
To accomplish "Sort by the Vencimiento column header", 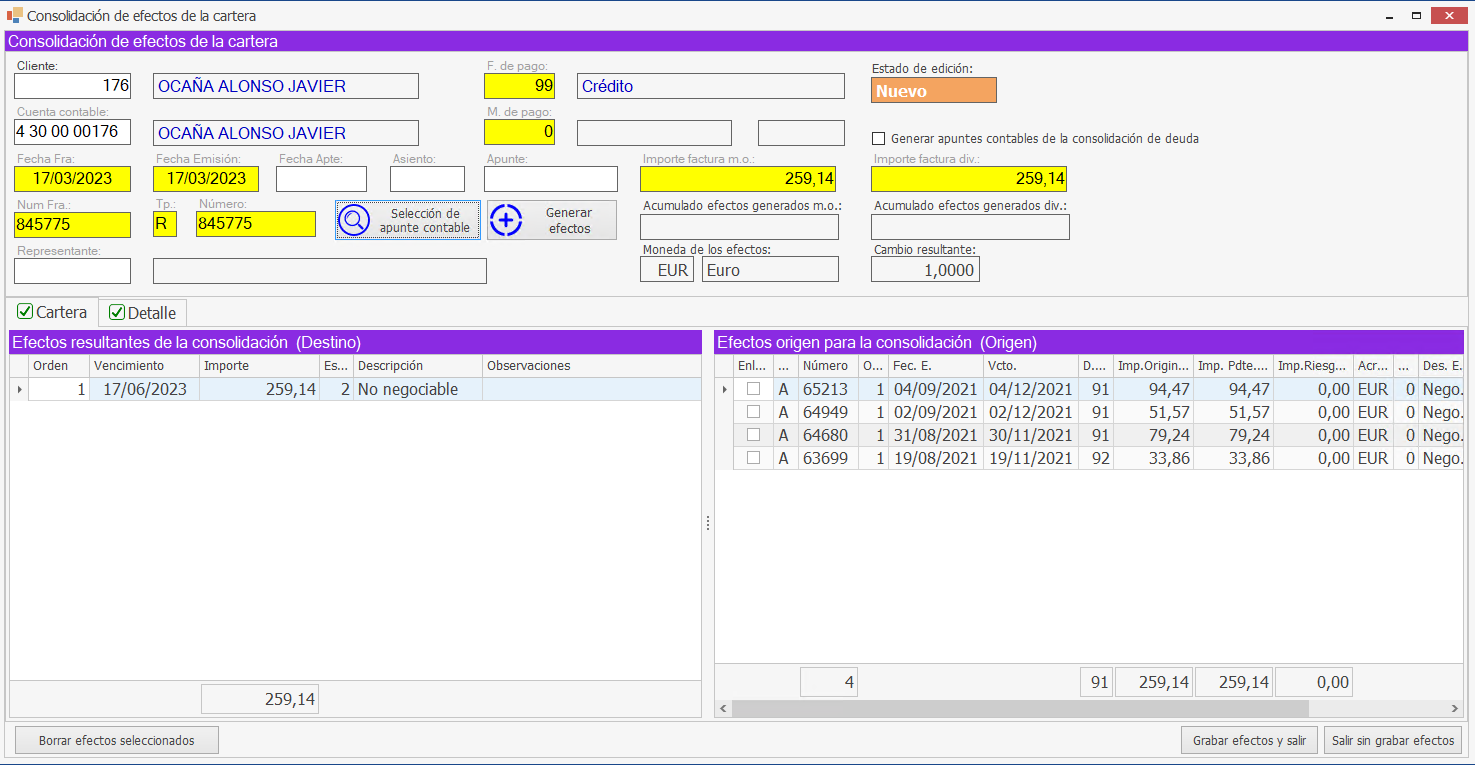I will 144,366.
